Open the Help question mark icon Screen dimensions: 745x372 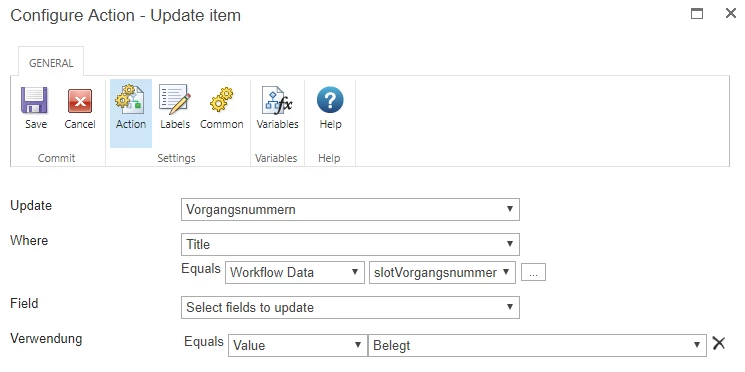click(330, 99)
